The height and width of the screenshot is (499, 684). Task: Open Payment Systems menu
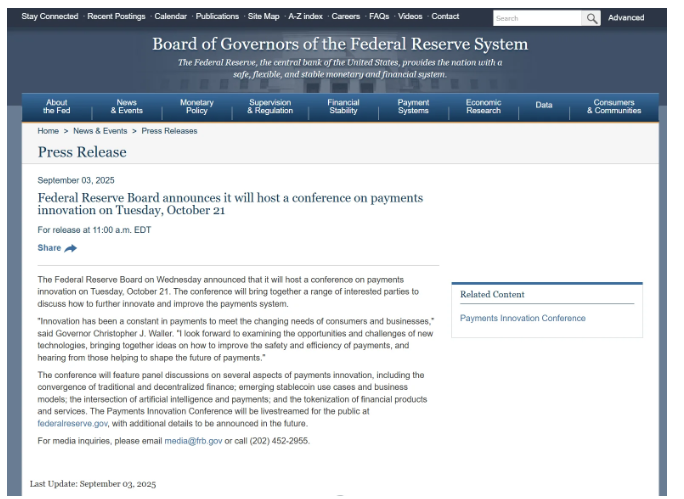pyautogui.click(x=413, y=106)
